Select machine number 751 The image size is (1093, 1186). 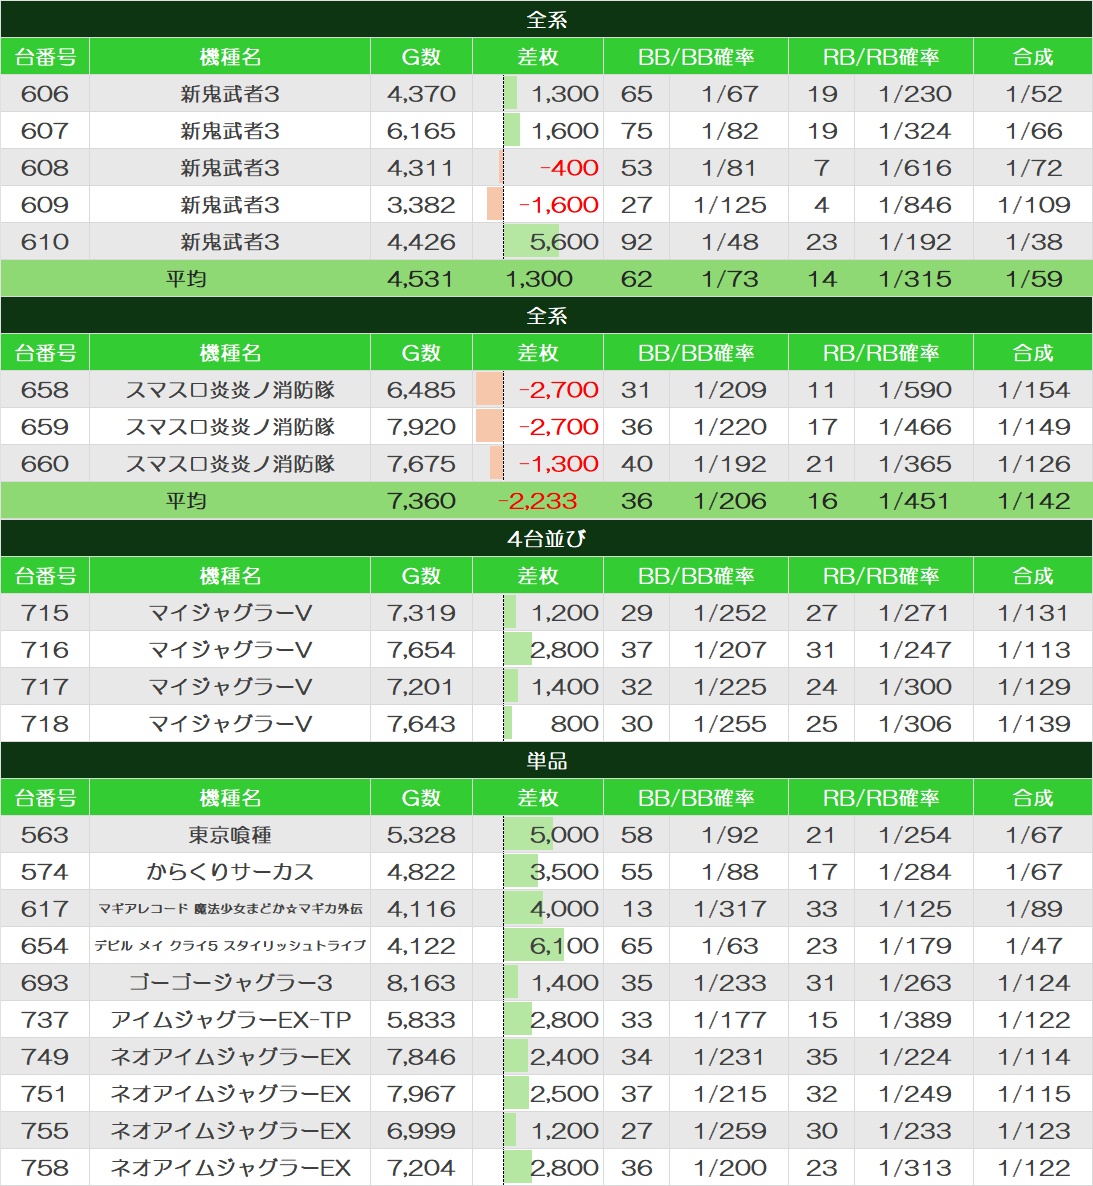pos(45,1094)
